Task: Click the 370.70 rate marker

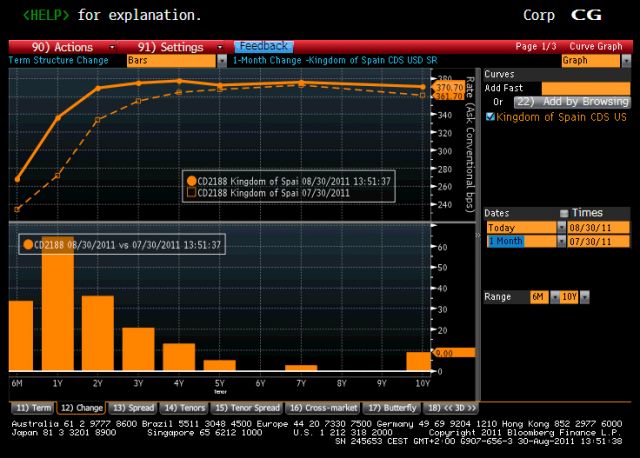Action: (x=448, y=87)
